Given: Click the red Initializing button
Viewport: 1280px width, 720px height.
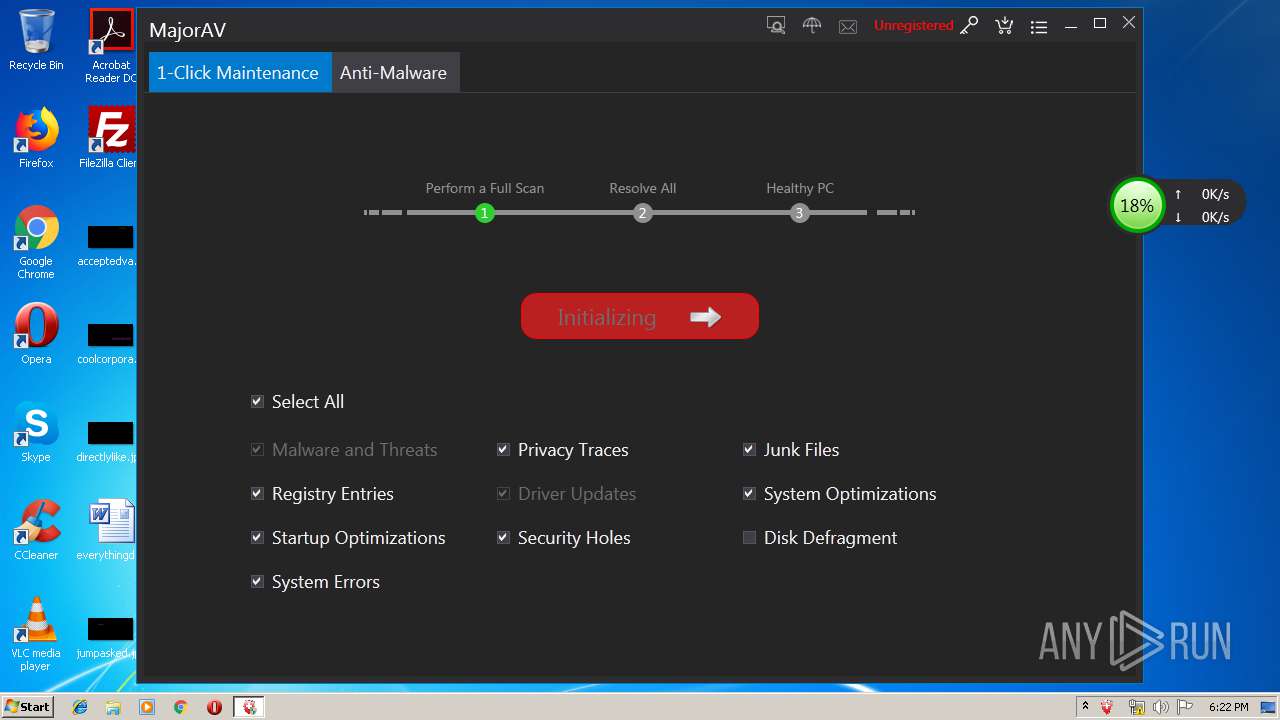Looking at the screenshot, I should tap(640, 316).
